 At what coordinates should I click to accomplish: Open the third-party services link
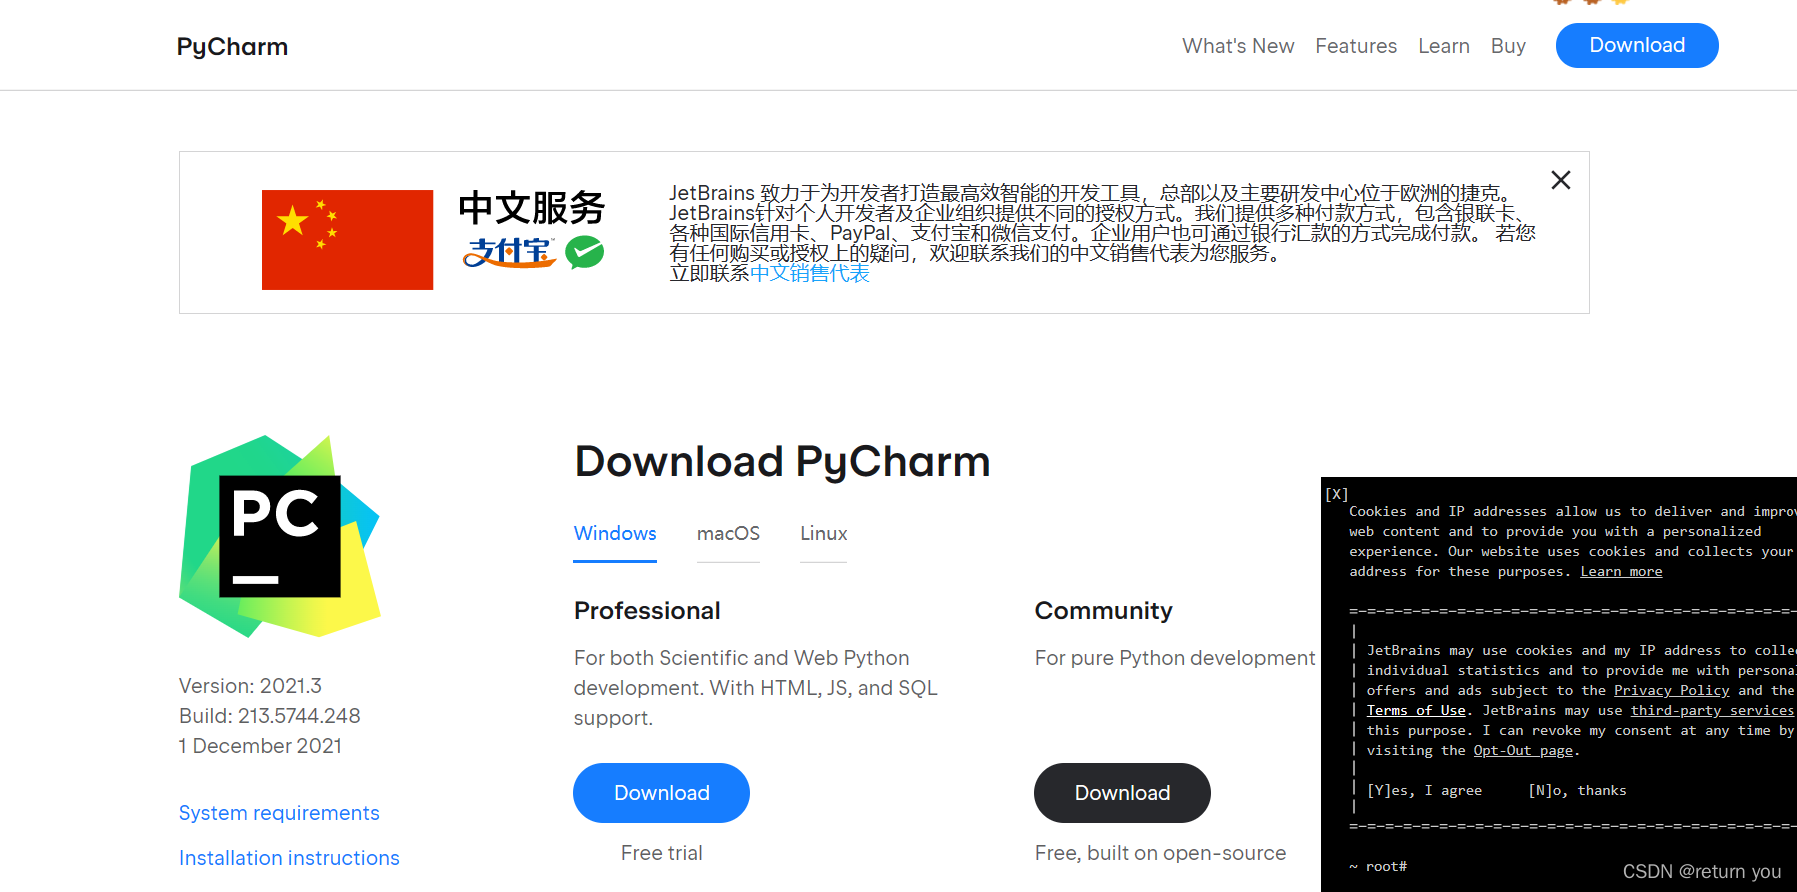(x=1712, y=710)
